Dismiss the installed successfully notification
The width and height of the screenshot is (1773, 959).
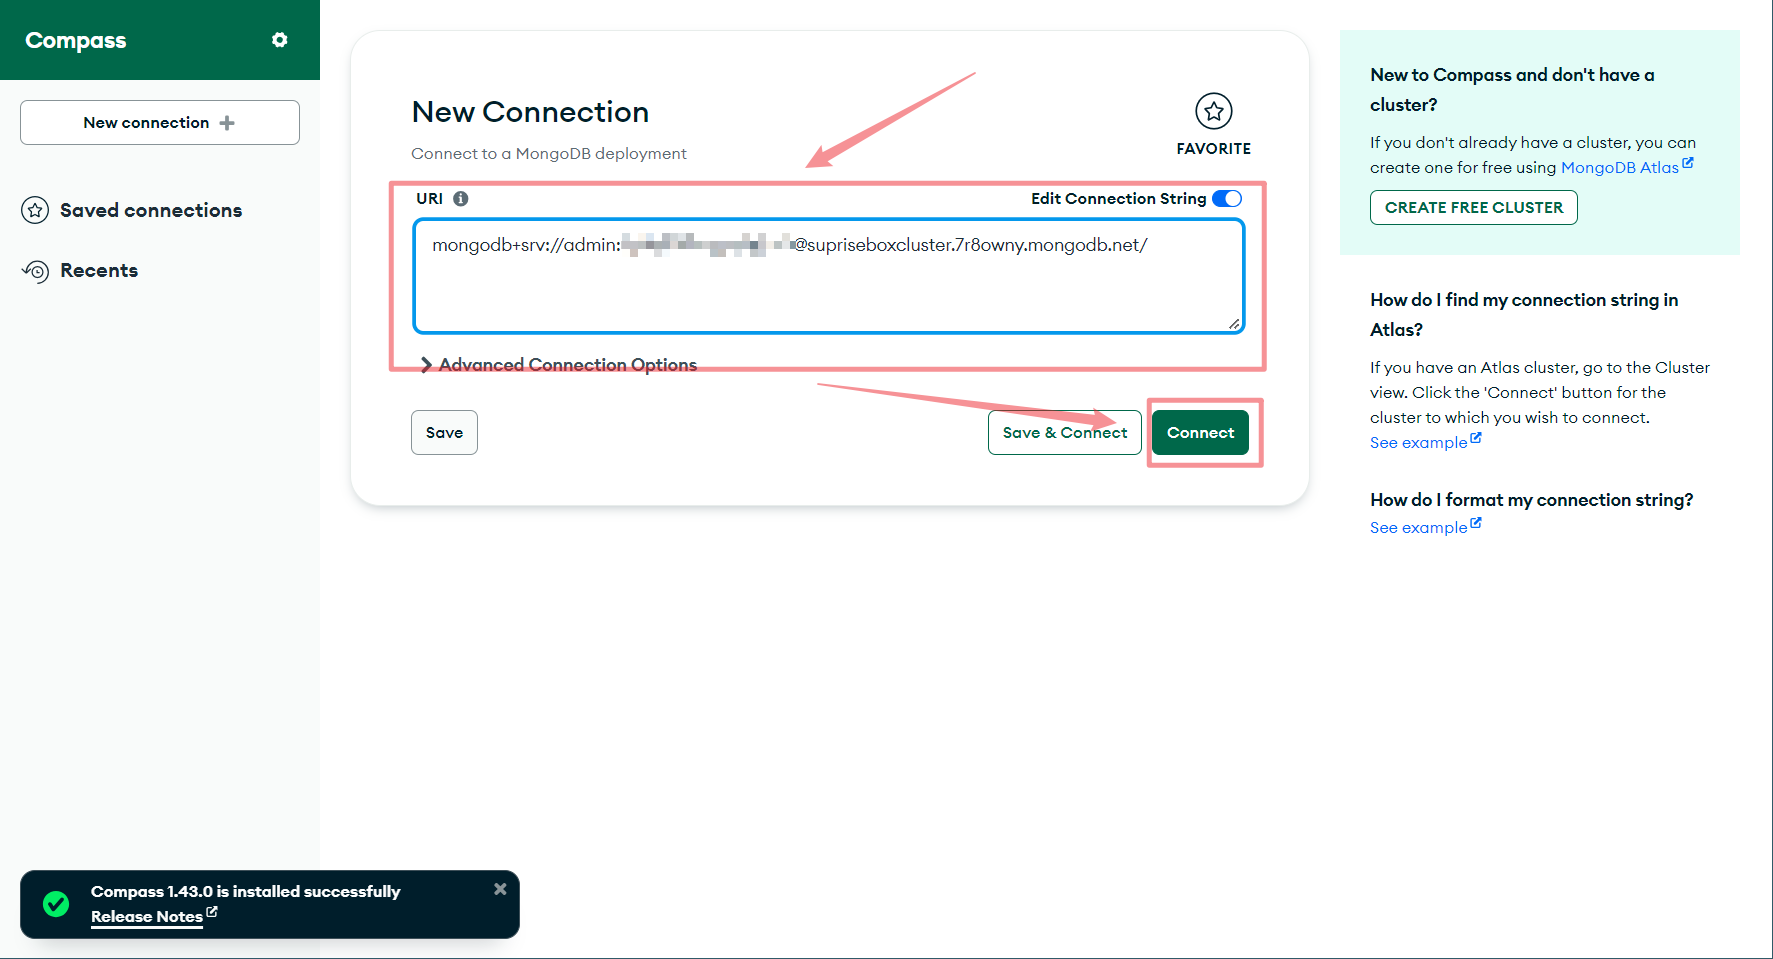pos(500,889)
